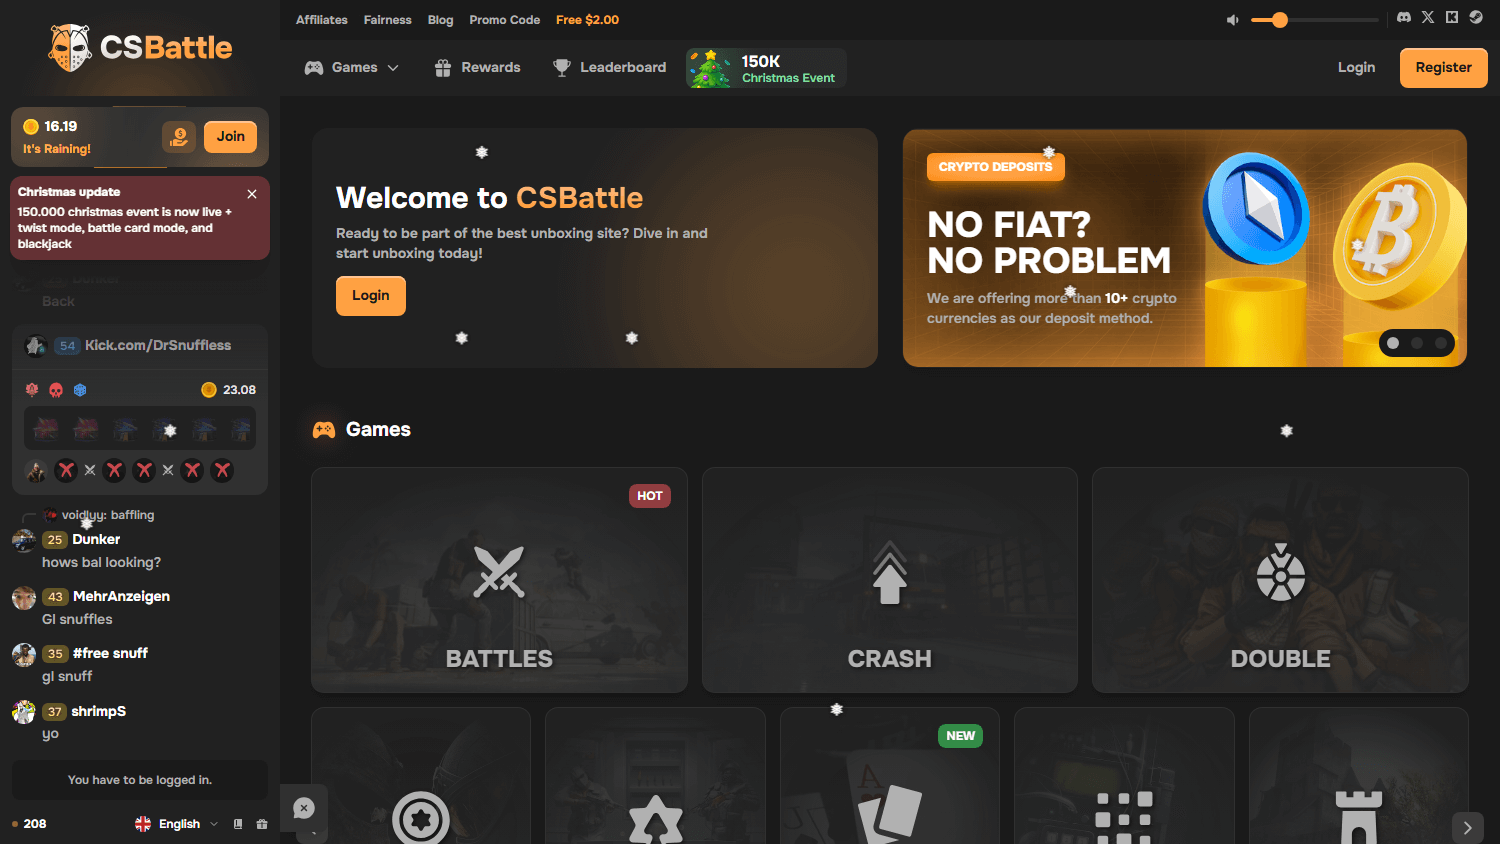Click the tip coin icon next to Join

(179, 137)
